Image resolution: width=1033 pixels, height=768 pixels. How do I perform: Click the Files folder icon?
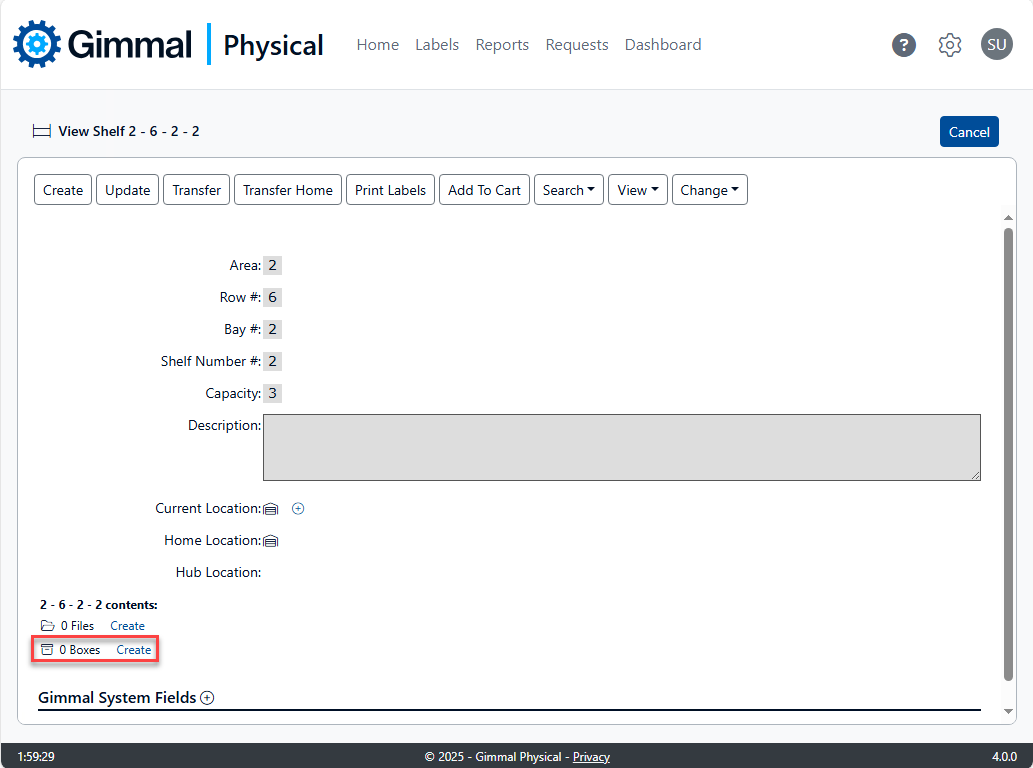48,626
